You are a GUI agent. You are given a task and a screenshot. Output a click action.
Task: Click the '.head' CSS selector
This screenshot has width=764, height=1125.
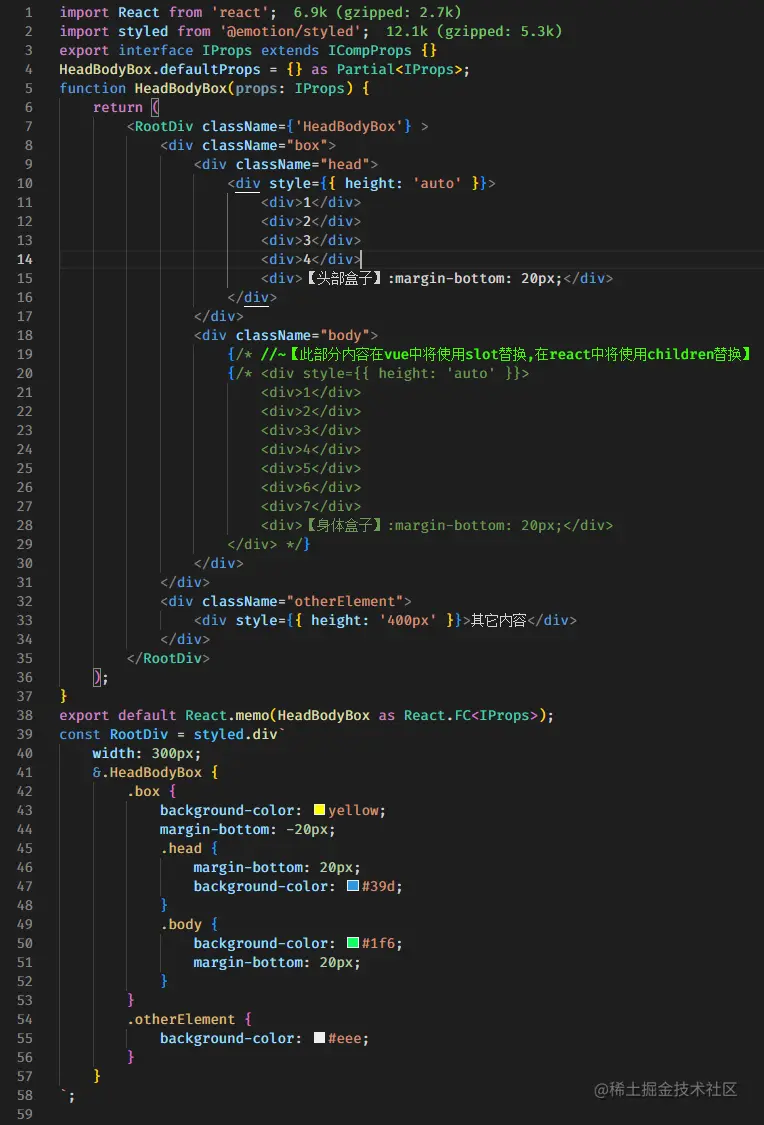click(x=181, y=848)
